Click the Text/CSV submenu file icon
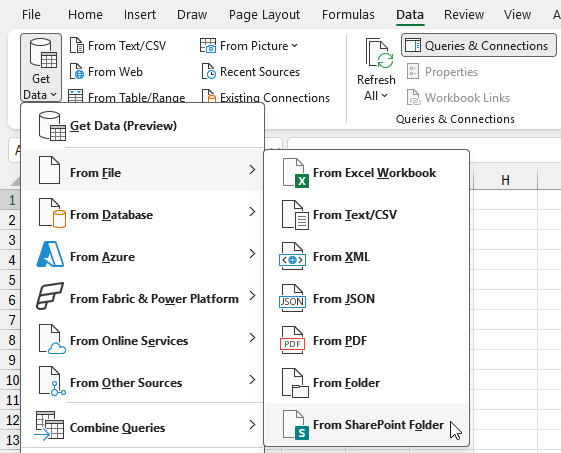The height and width of the screenshot is (453, 561). click(295, 215)
